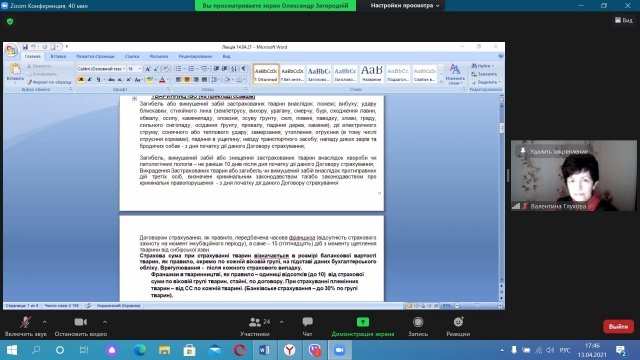The height and width of the screenshot is (360, 640).
Task: Click the green Демонстрация экрана share icon
Action: tap(362, 322)
